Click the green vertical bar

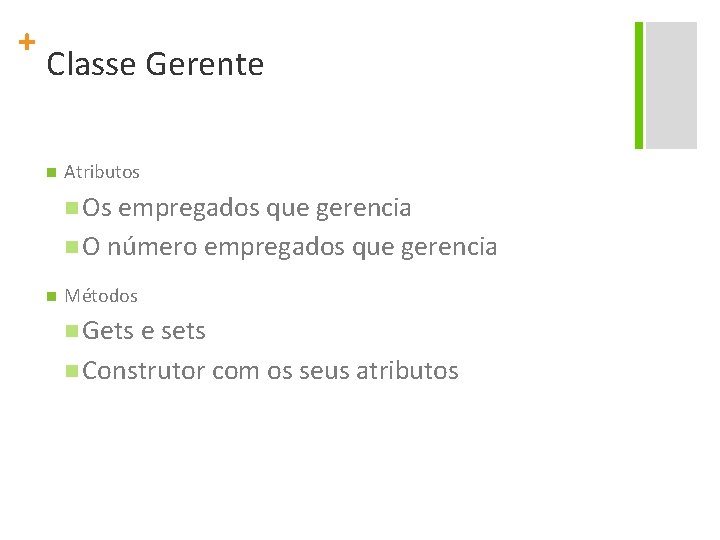coord(639,85)
